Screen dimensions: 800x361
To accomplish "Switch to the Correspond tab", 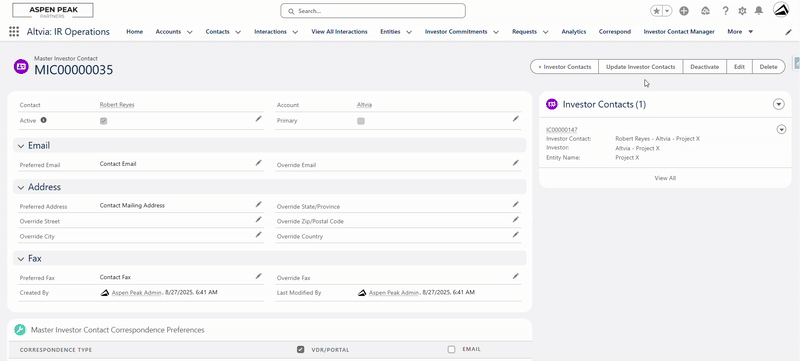I will point(615,32).
